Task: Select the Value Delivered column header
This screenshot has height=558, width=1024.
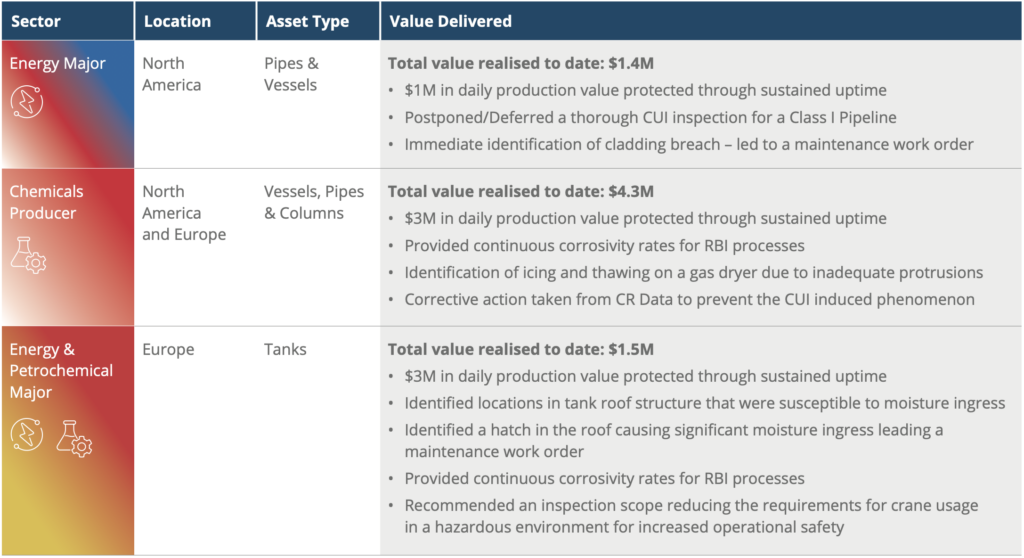Action: pyautogui.click(x=450, y=21)
